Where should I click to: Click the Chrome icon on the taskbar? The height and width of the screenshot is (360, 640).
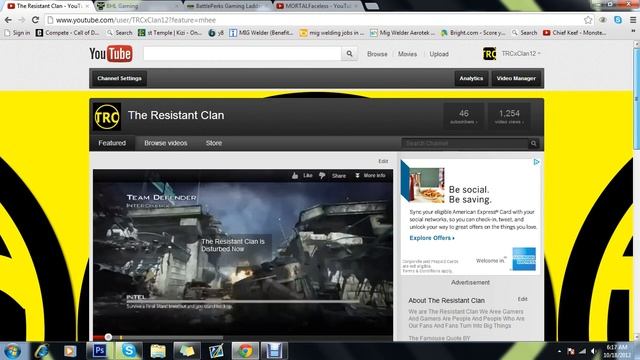click(x=245, y=351)
